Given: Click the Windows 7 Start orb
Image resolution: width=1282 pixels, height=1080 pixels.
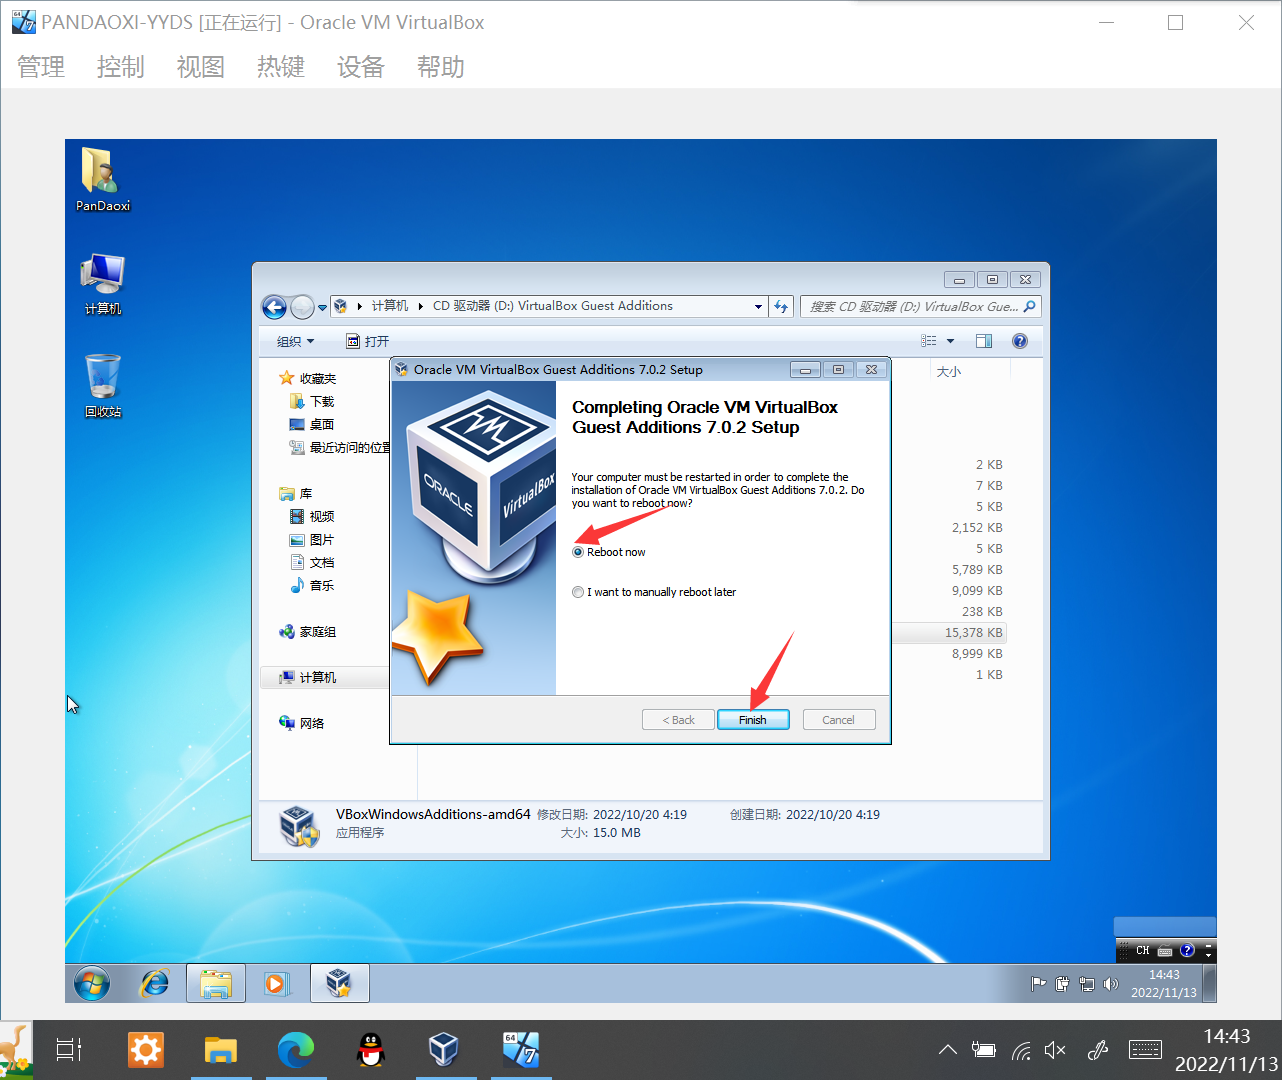Looking at the screenshot, I should tap(92, 984).
